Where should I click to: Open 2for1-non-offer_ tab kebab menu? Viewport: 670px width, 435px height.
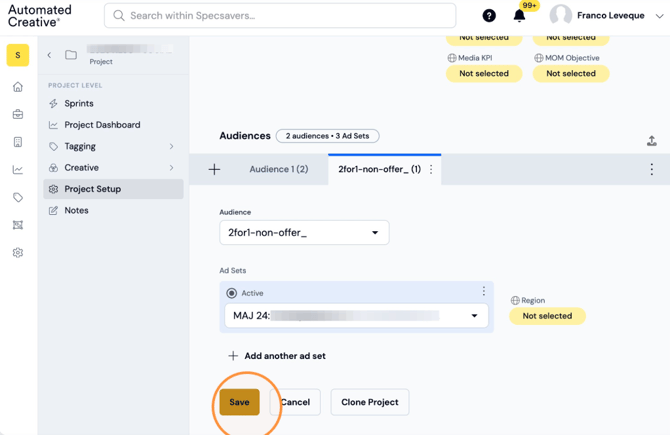431,169
